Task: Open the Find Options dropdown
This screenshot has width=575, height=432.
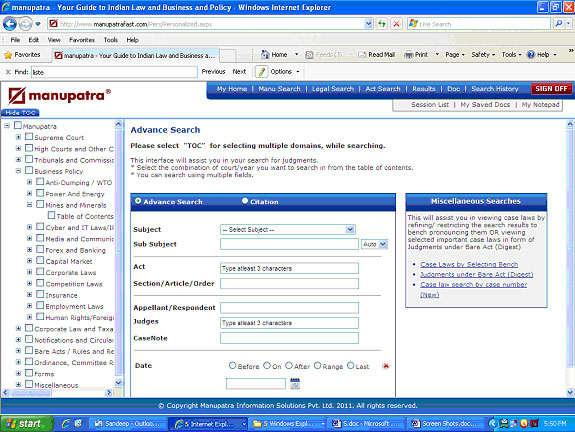Action: tap(285, 72)
